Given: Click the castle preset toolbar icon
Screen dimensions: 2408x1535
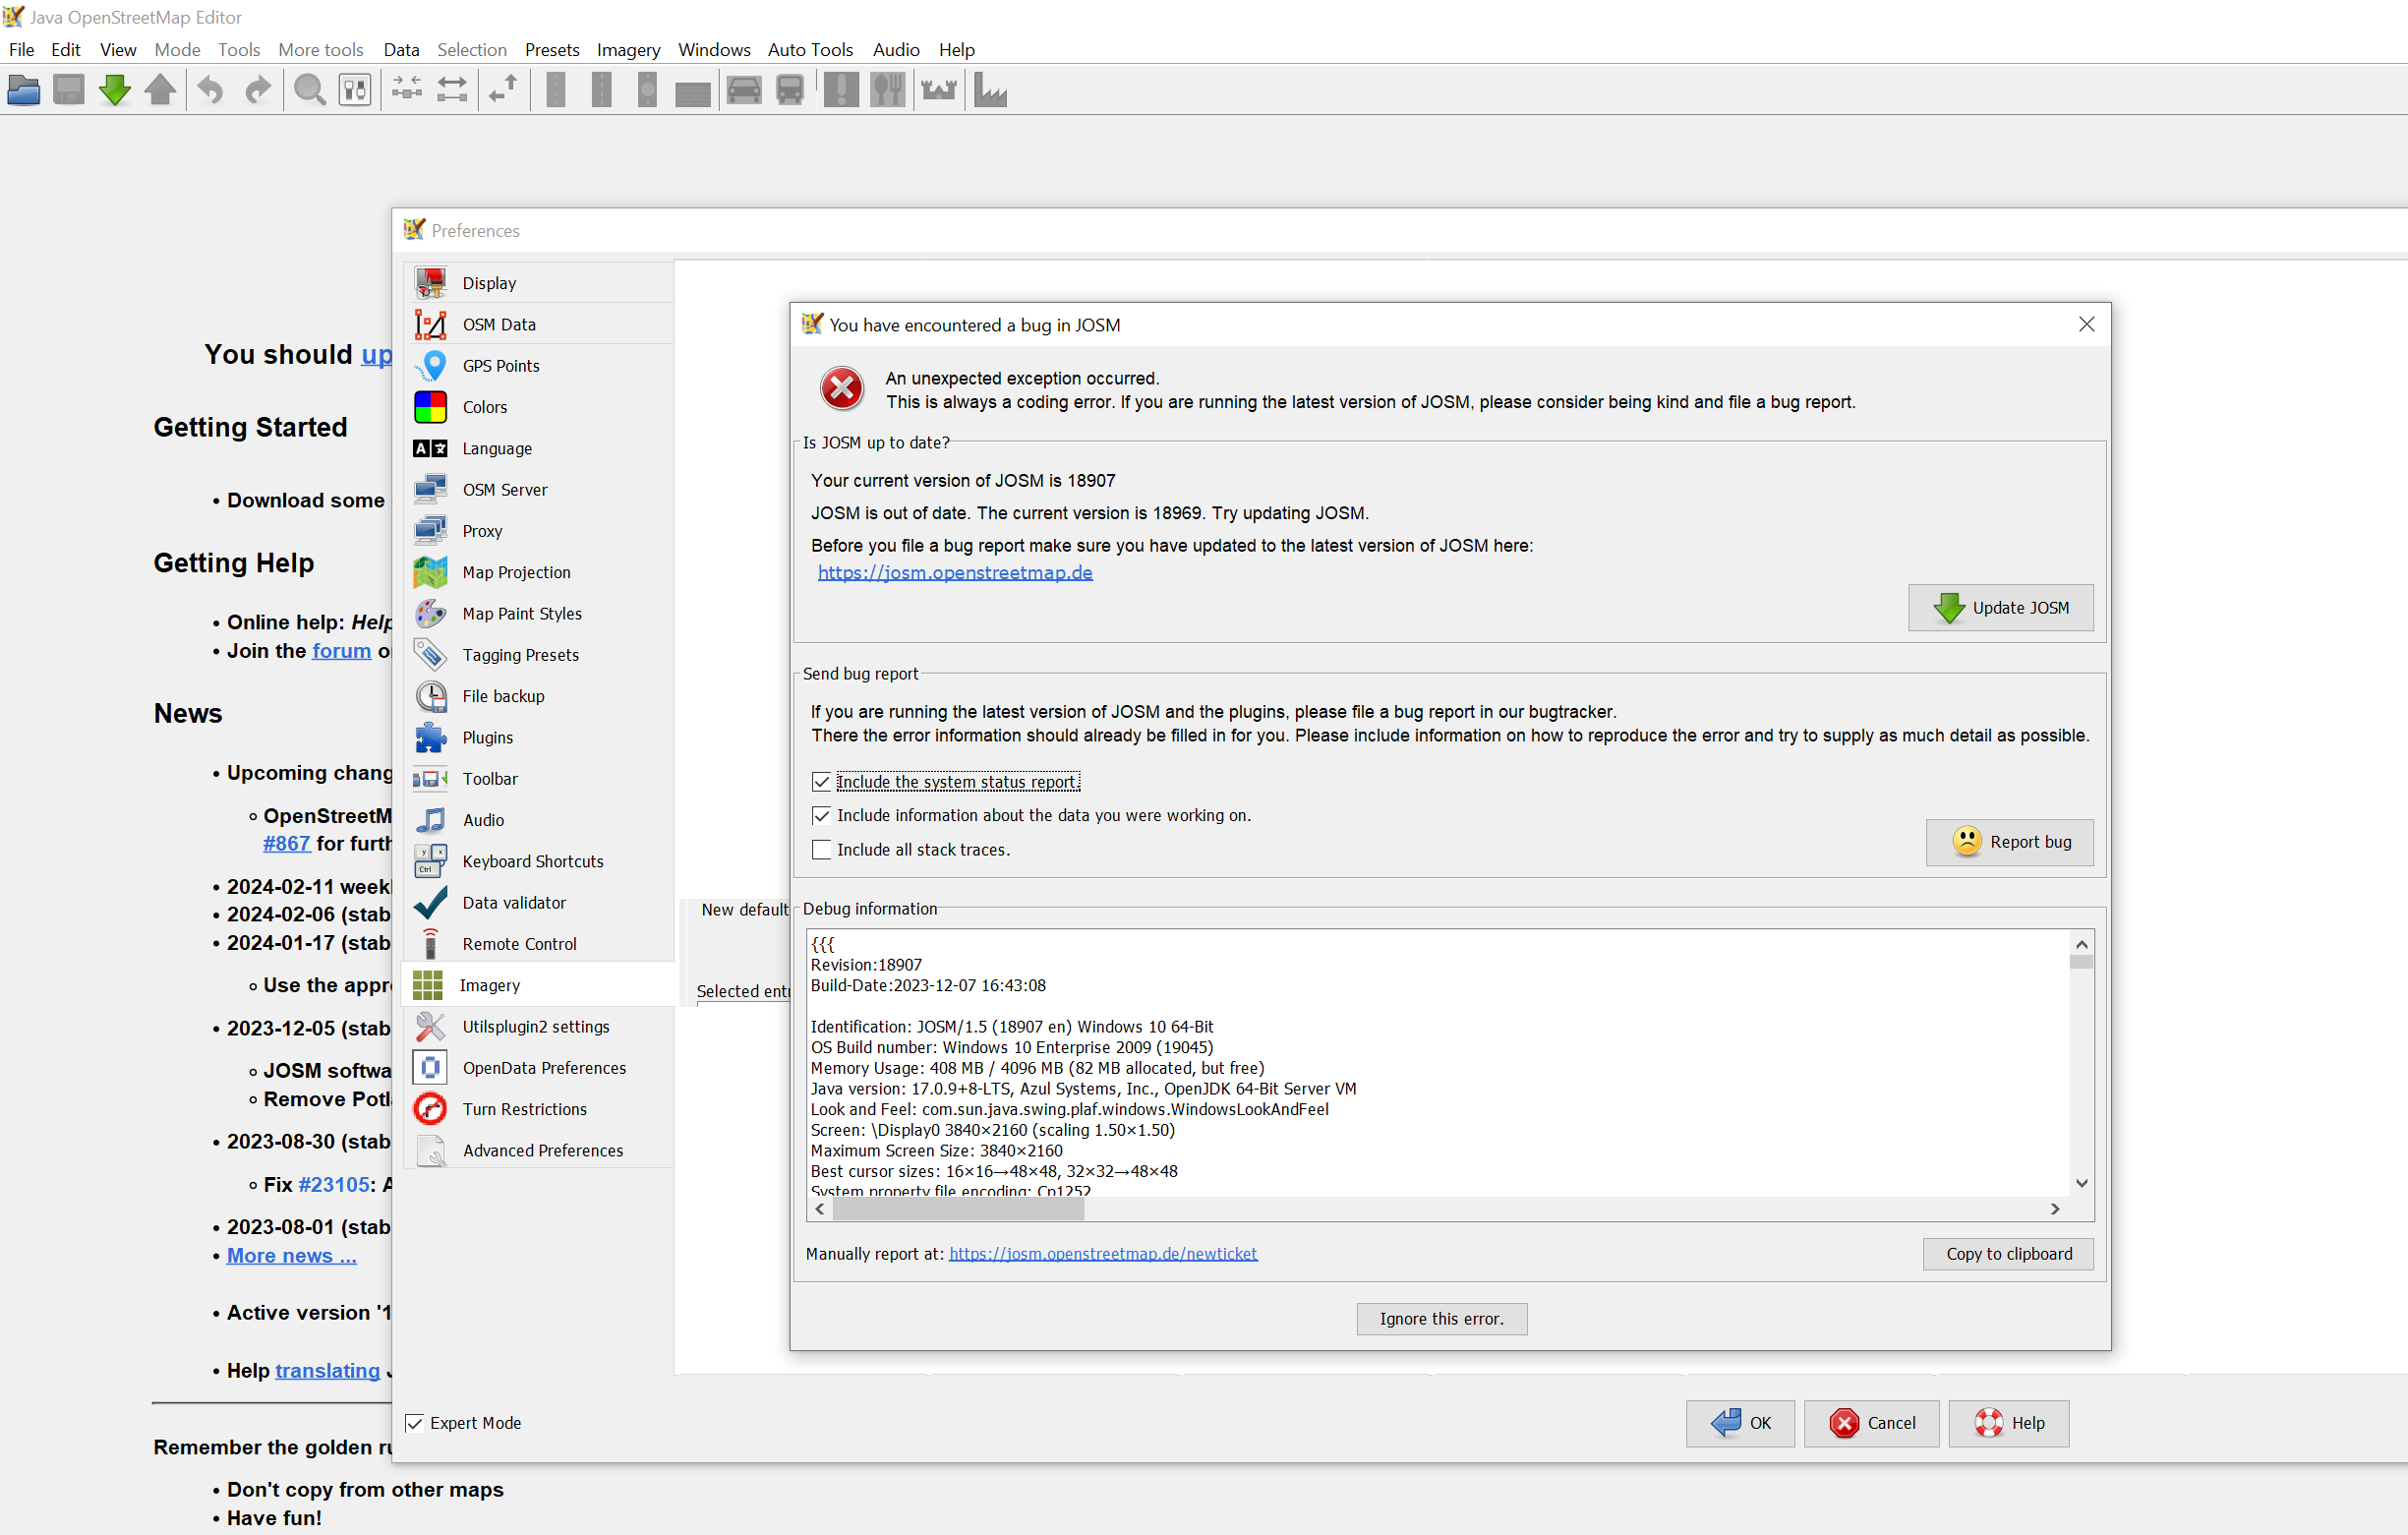Looking at the screenshot, I should 938,90.
